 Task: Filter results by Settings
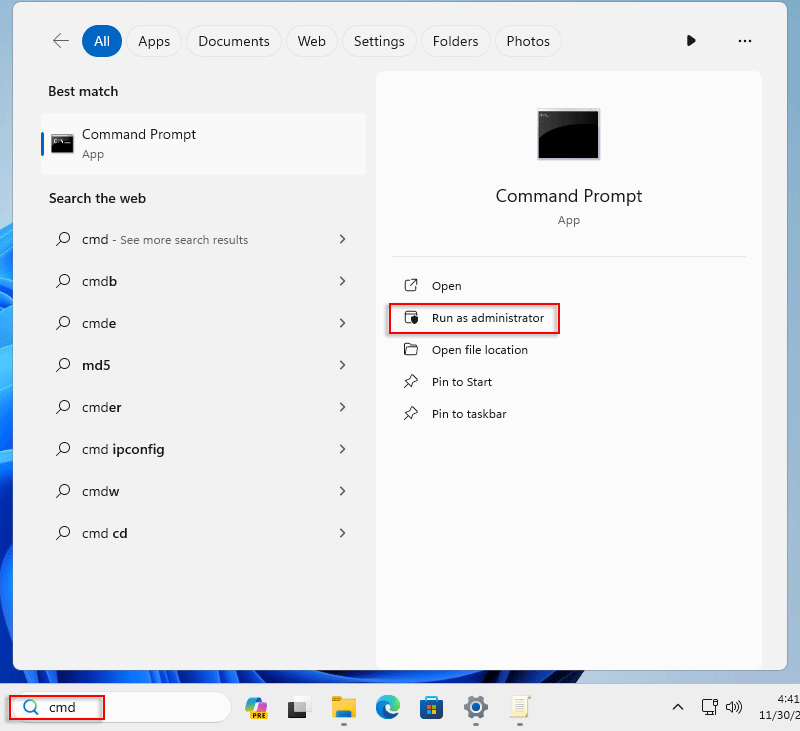click(379, 41)
